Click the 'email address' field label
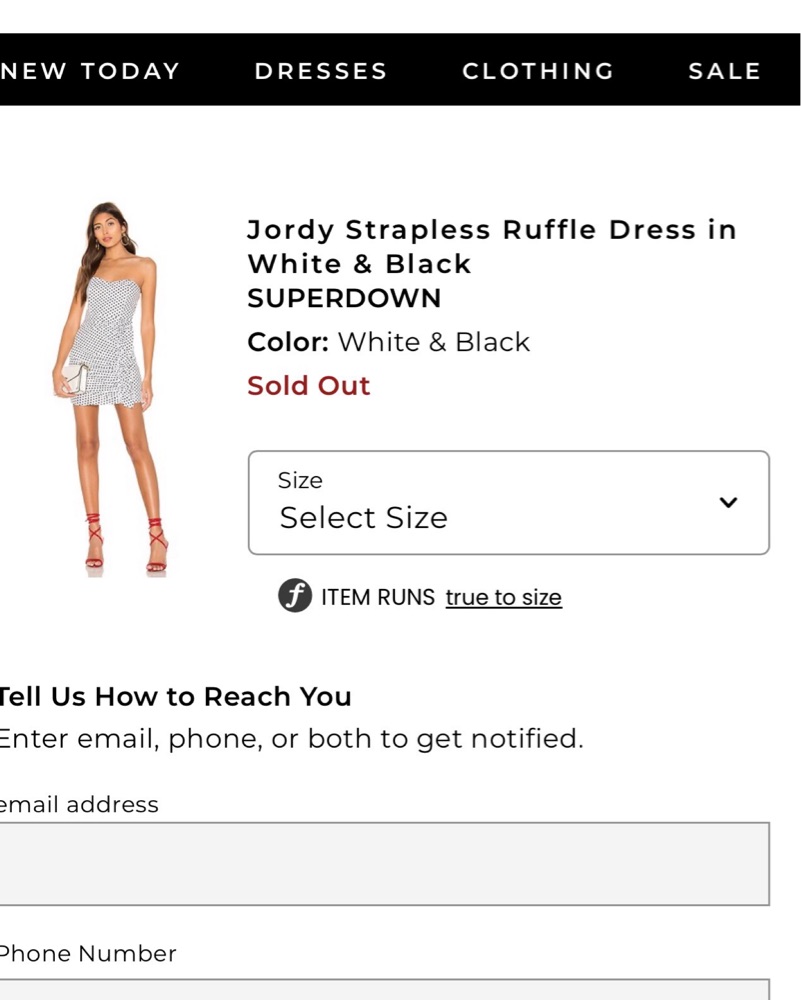This screenshot has height=1000, width=801. (x=79, y=804)
